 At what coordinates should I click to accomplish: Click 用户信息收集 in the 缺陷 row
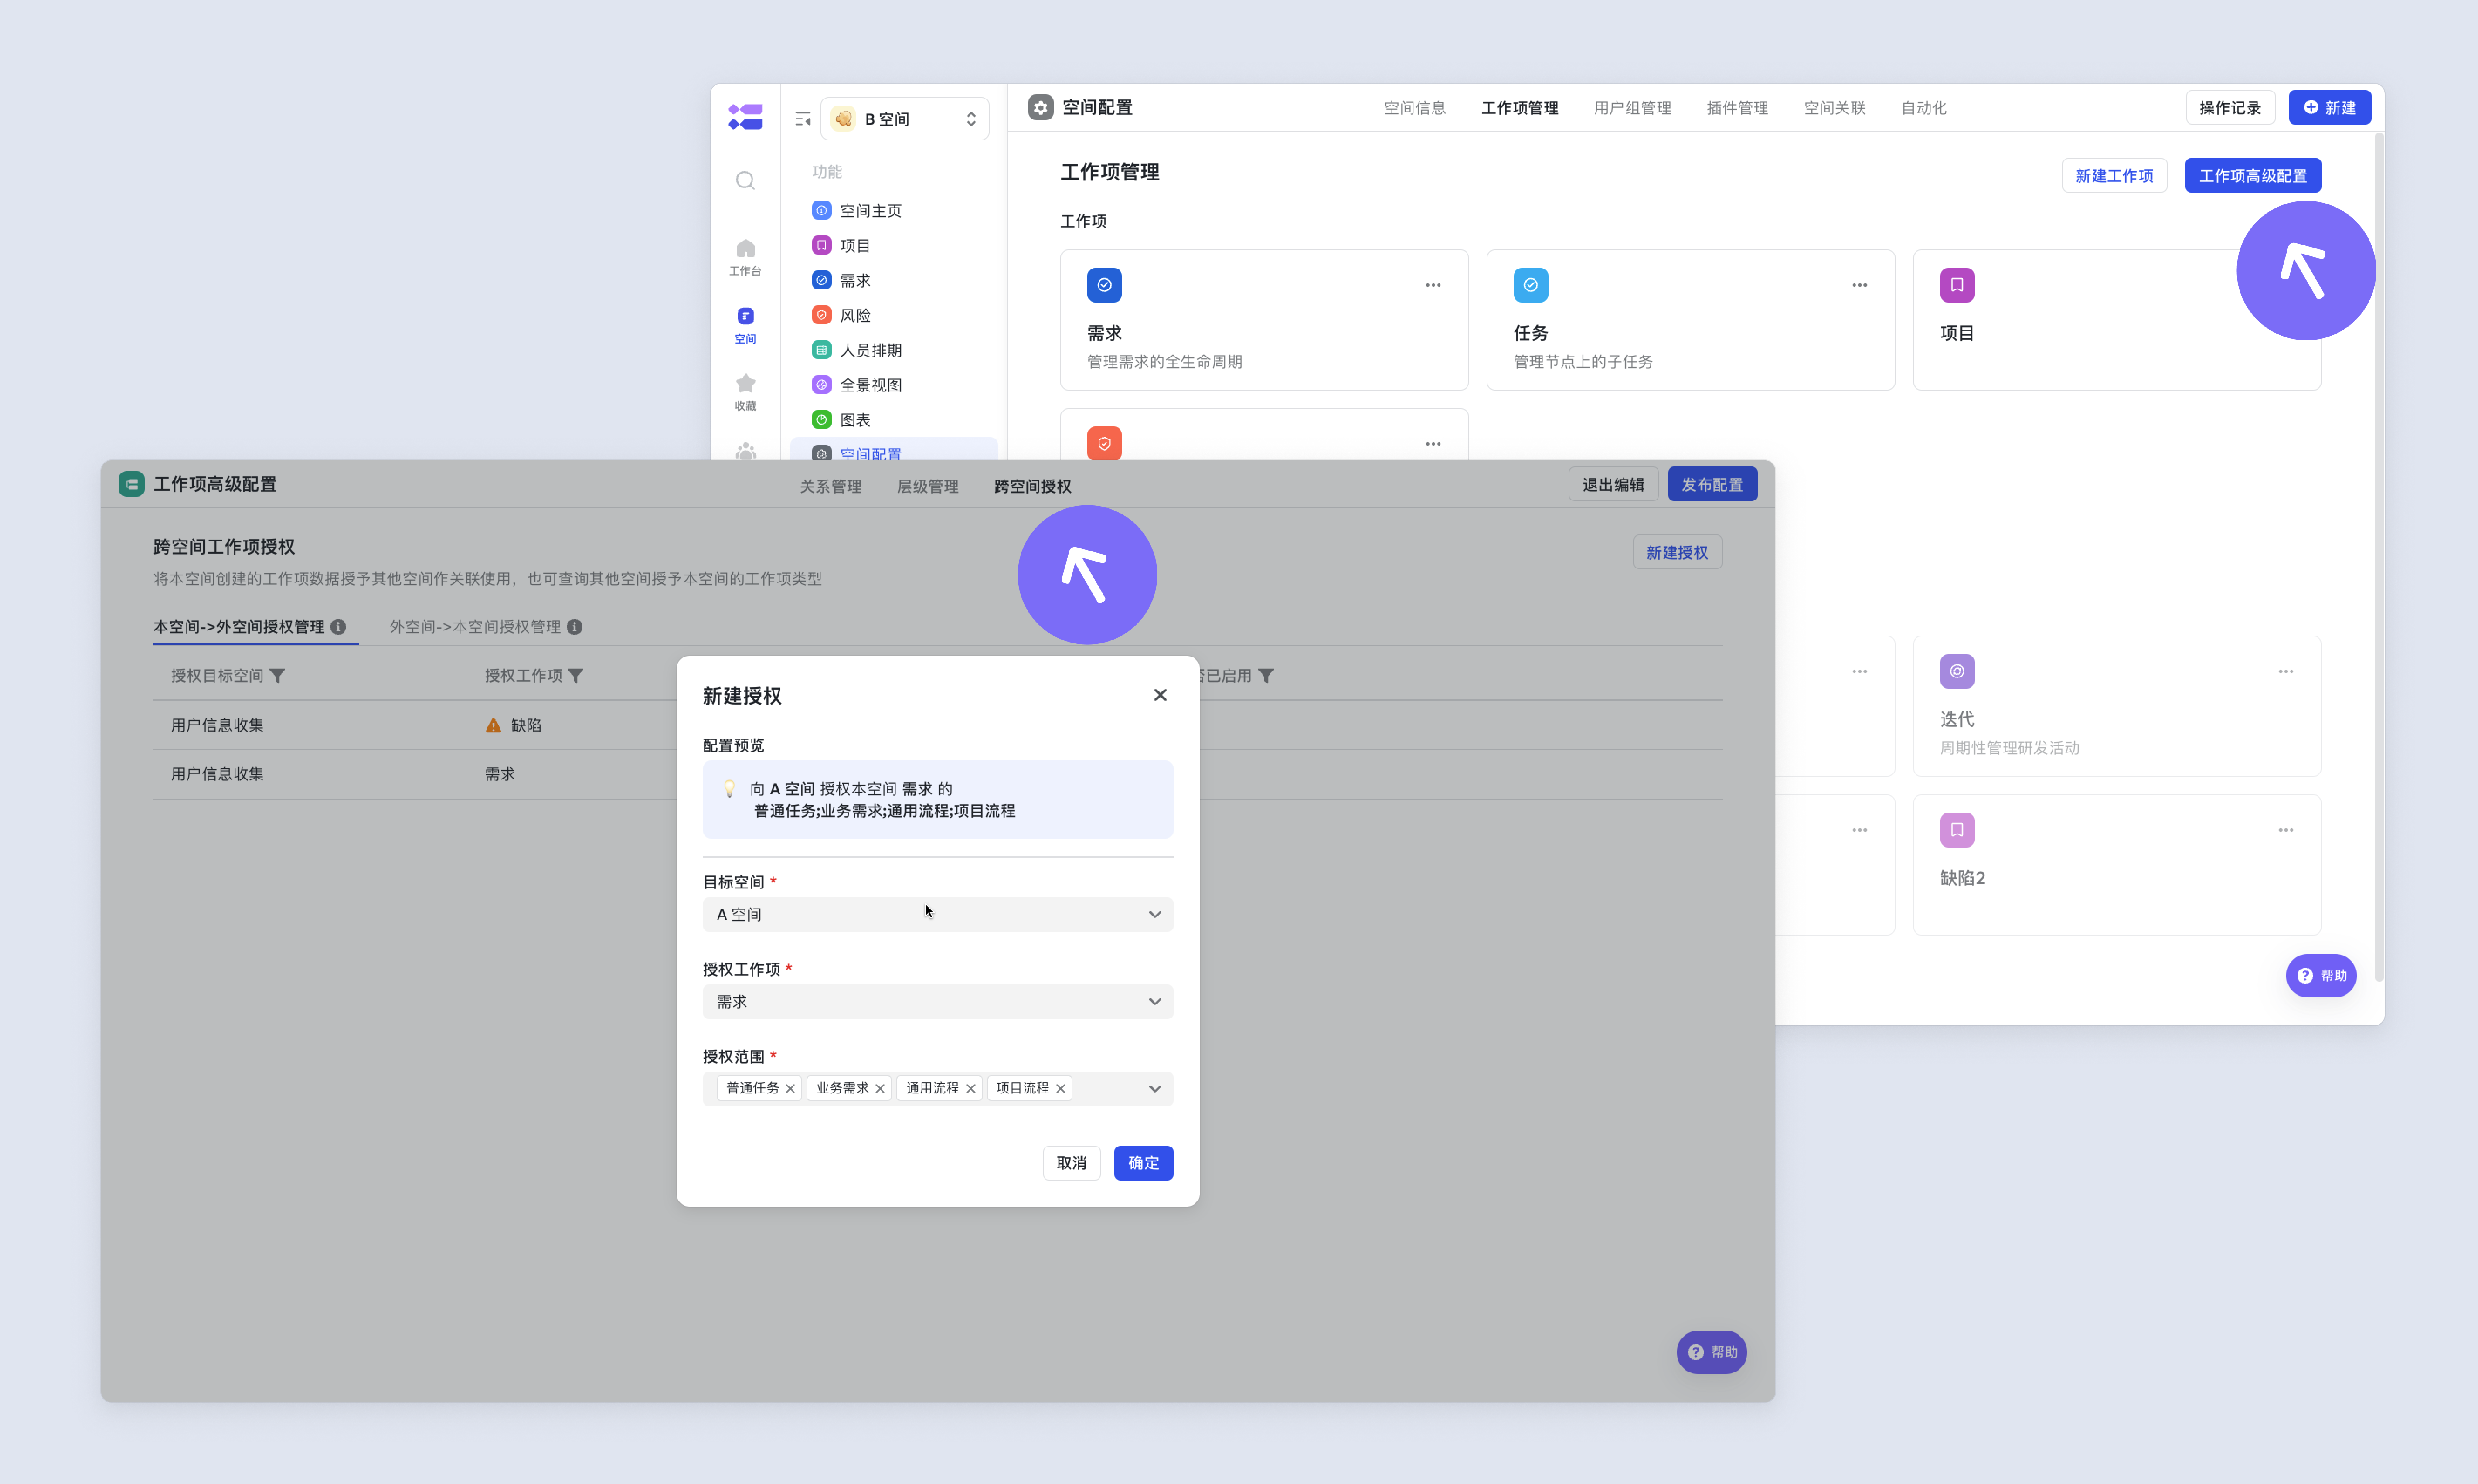[x=217, y=725]
